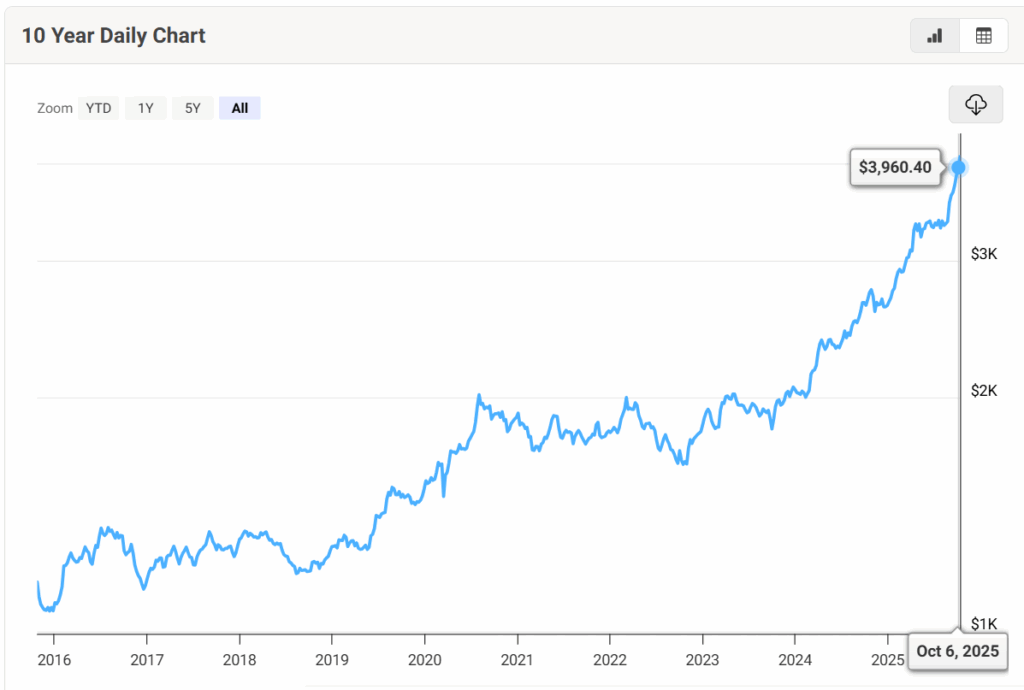Click the 2020 x-axis year label

click(x=424, y=660)
